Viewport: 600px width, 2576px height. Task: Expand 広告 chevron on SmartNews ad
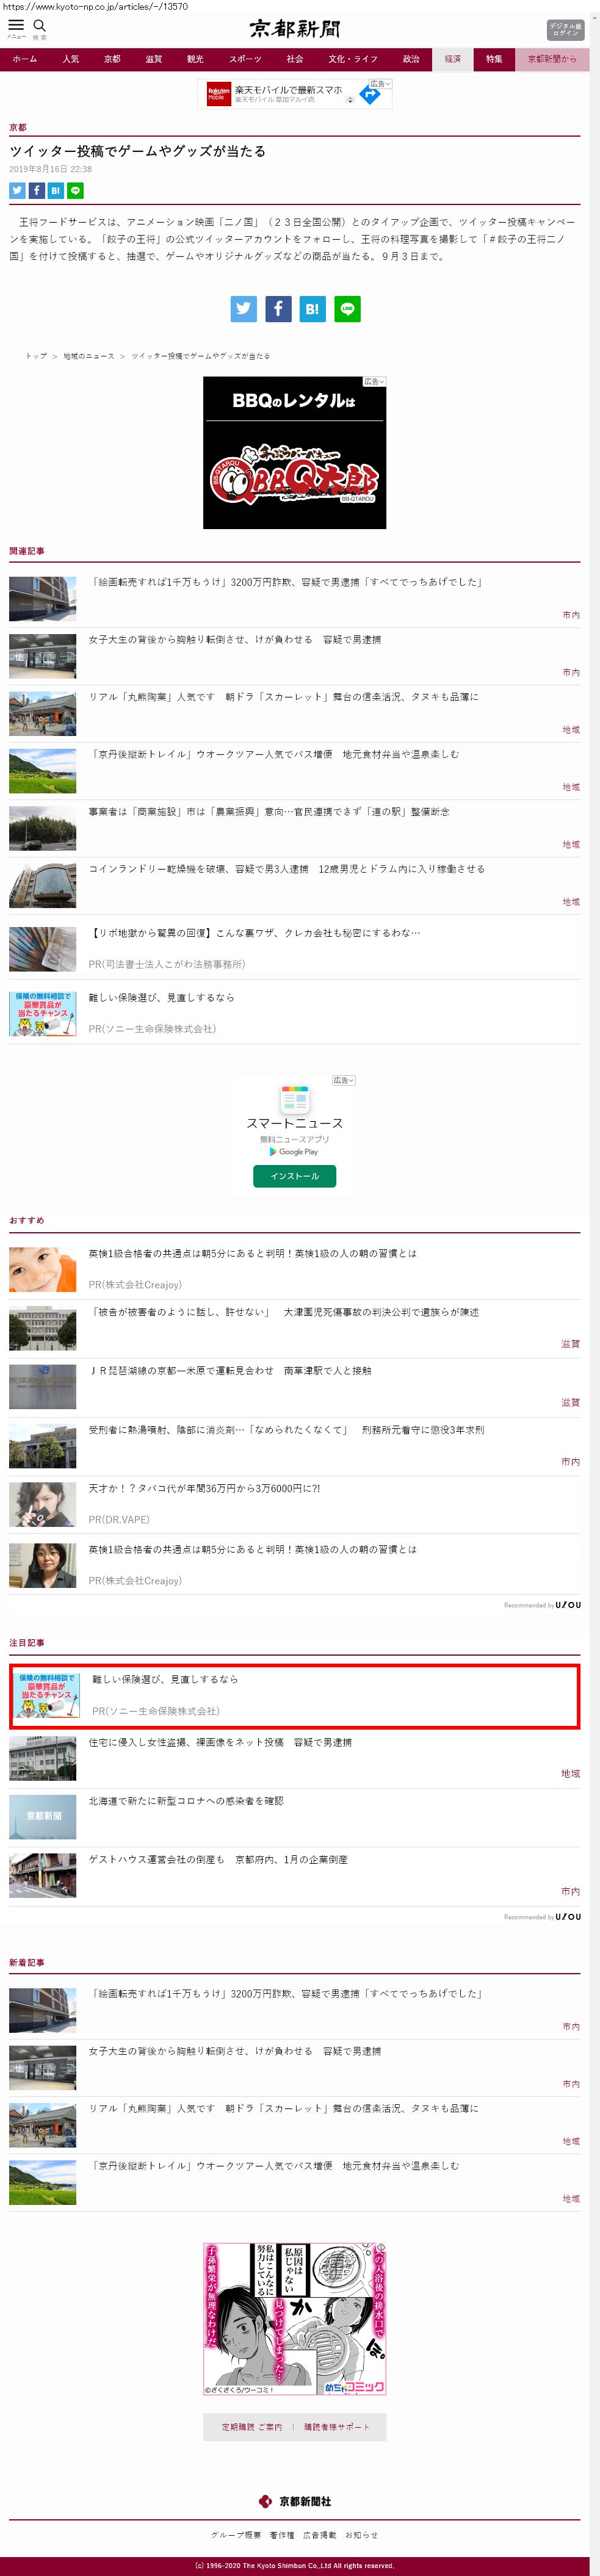tap(343, 1081)
